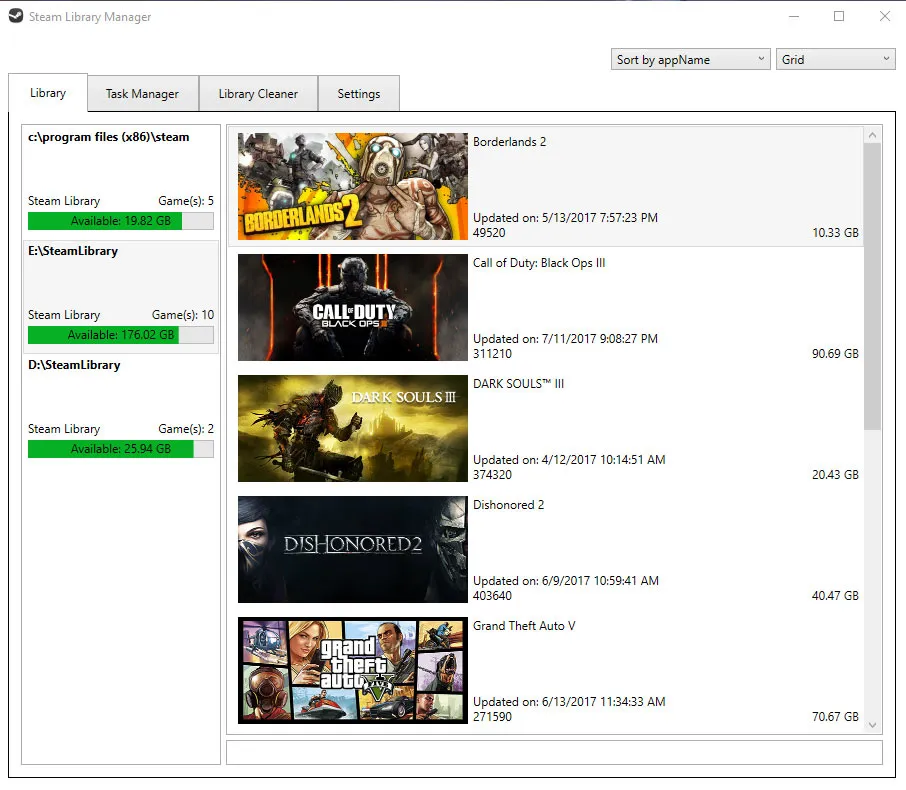
Task: Click Updated on: 7/11/2017 9:08:27 PM
Action: (565, 339)
